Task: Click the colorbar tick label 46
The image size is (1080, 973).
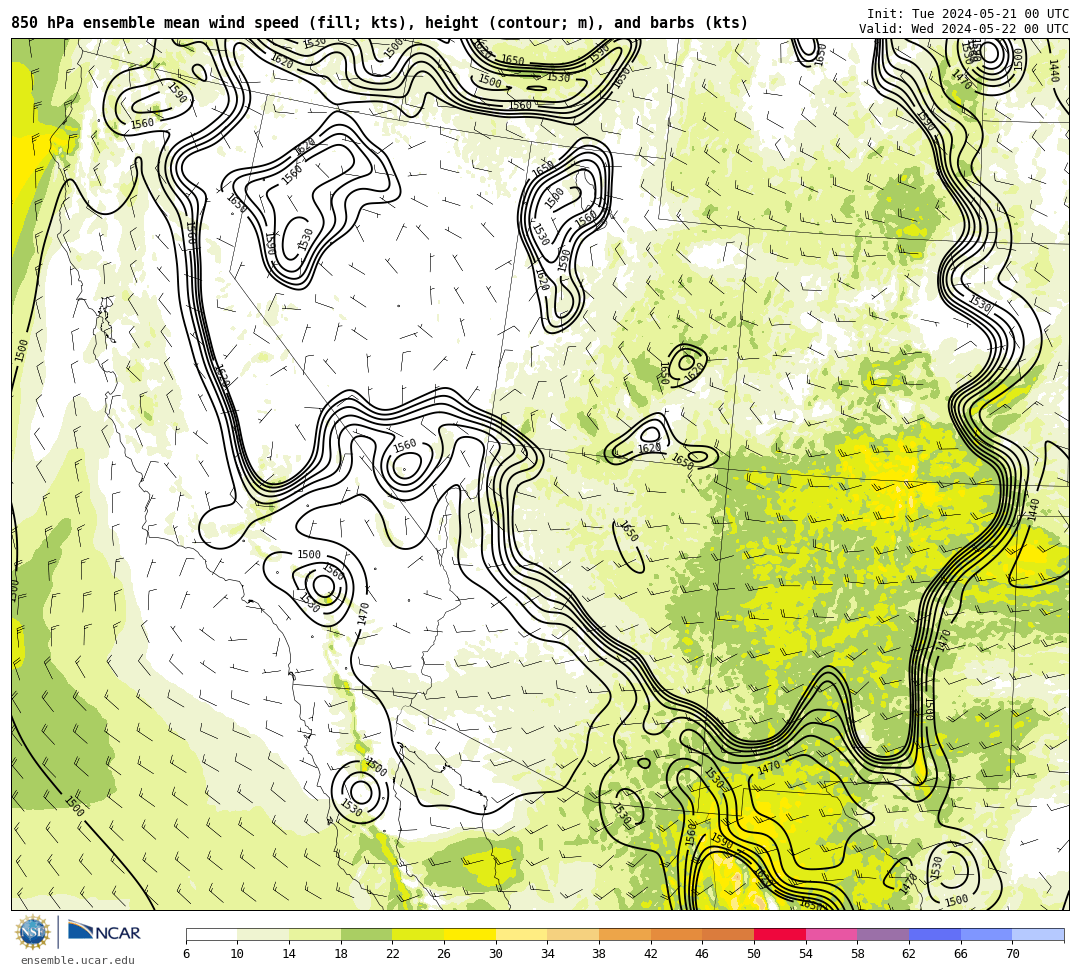Action: [x=703, y=954]
